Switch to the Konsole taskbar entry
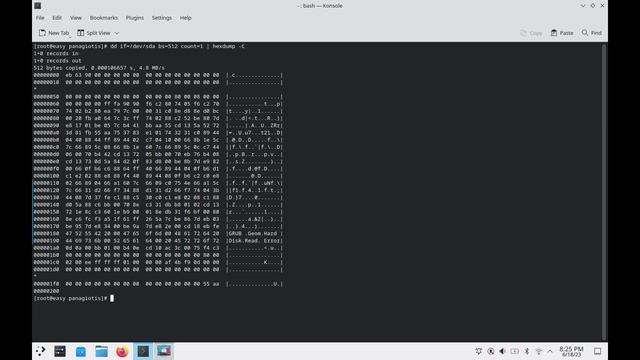 143,351
